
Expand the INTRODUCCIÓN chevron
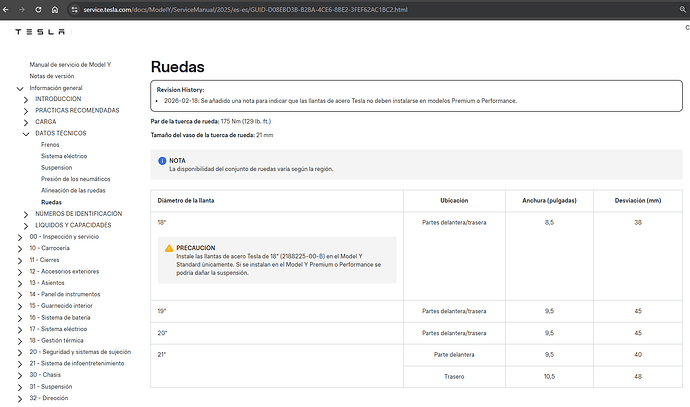(x=26, y=100)
